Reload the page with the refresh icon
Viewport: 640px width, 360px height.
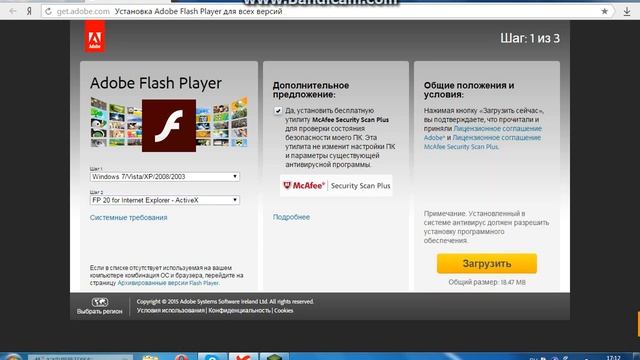click(49, 11)
